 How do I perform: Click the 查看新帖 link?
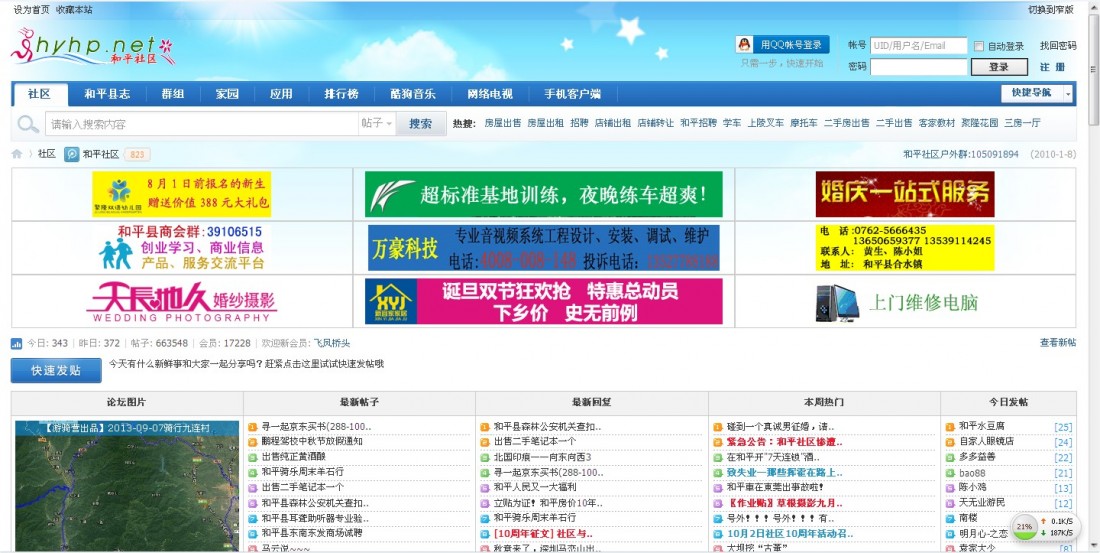[x=1058, y=342]
